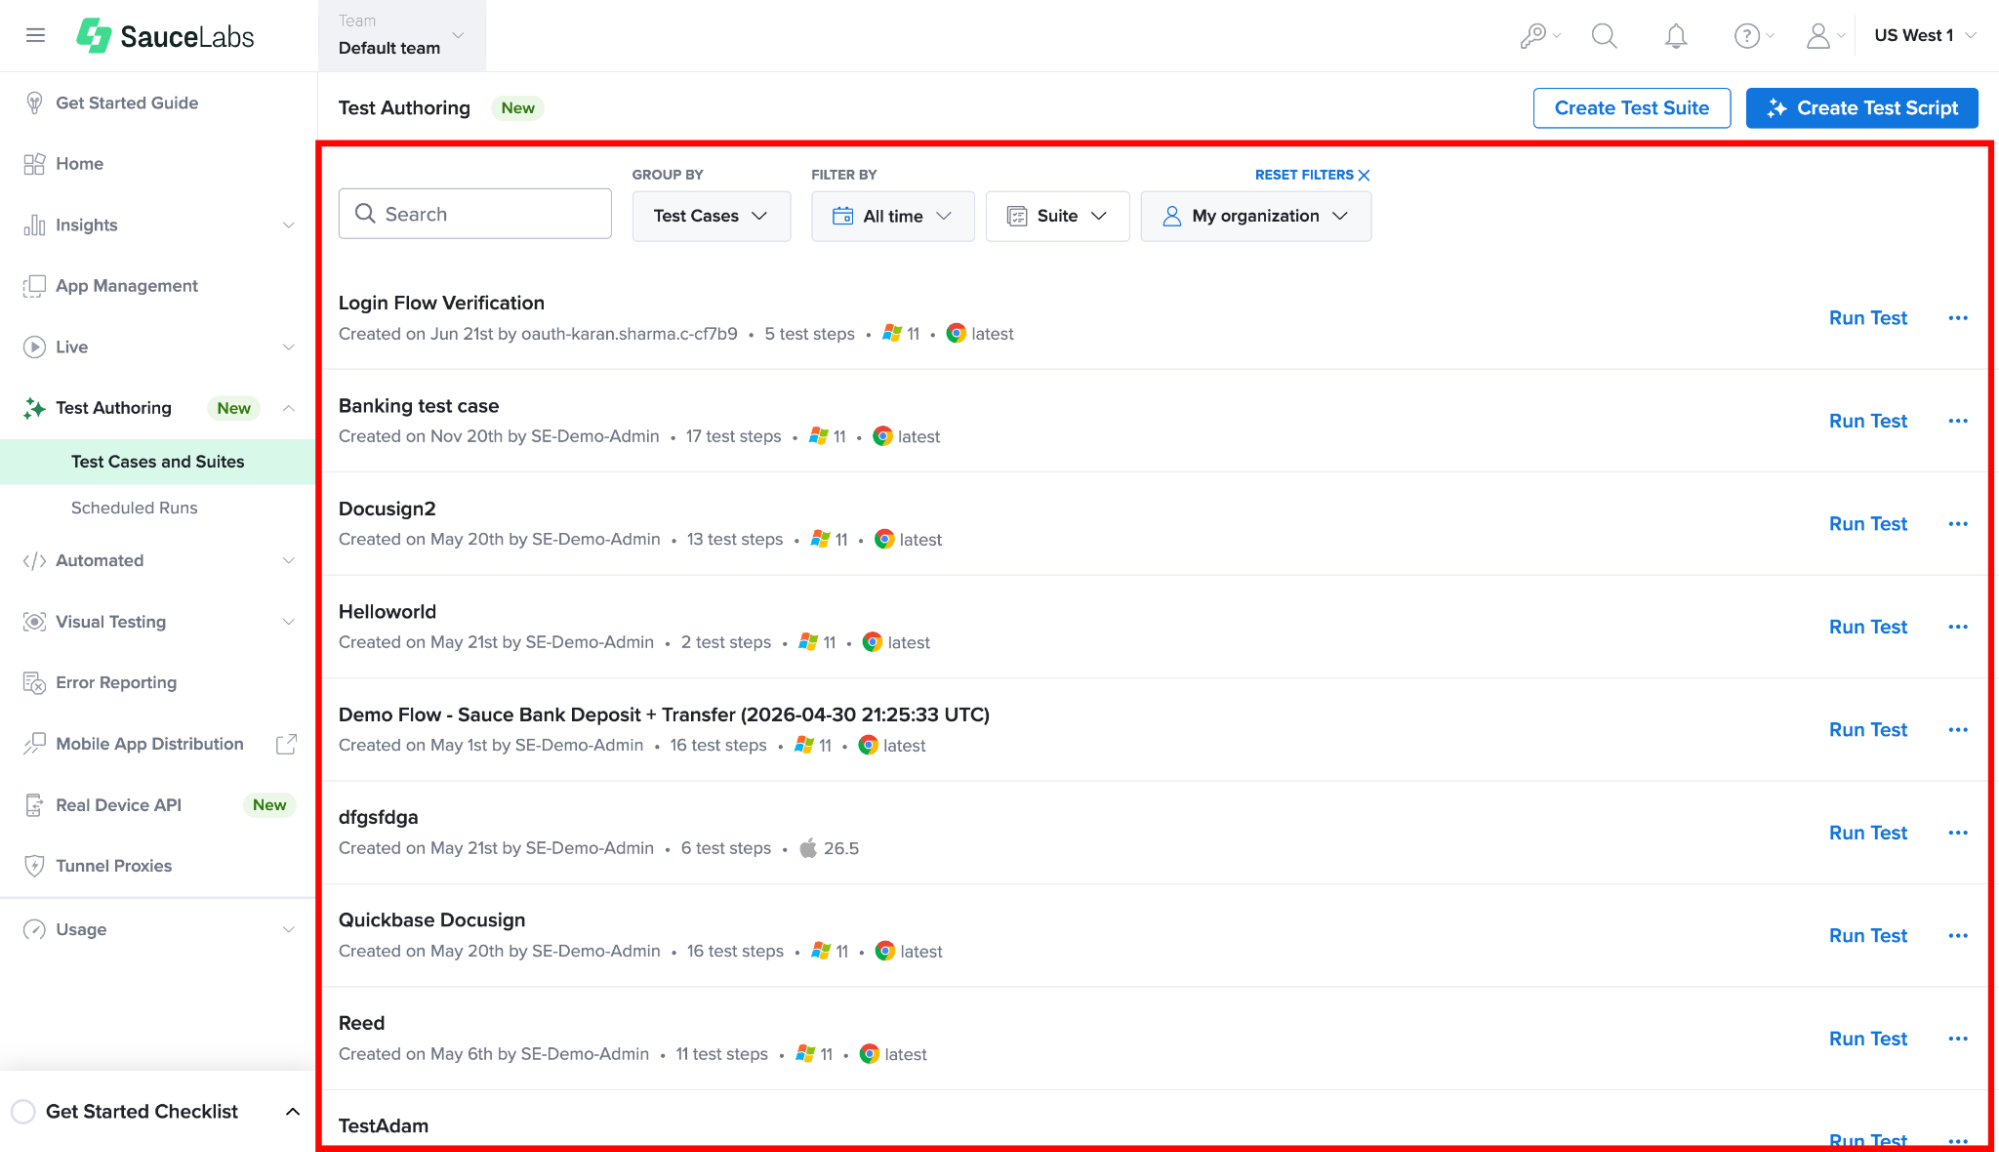Open the Group By Test Cases dropdown

pos(711,216)
